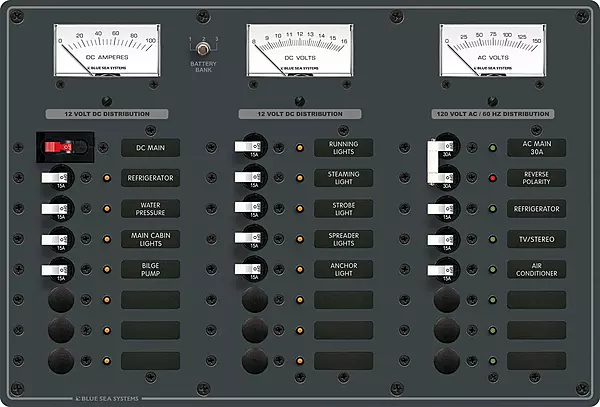Click the amber LED beside Anchor Light
The width and height of the screenshot is (600, 407).
click(x=300, y=270)
